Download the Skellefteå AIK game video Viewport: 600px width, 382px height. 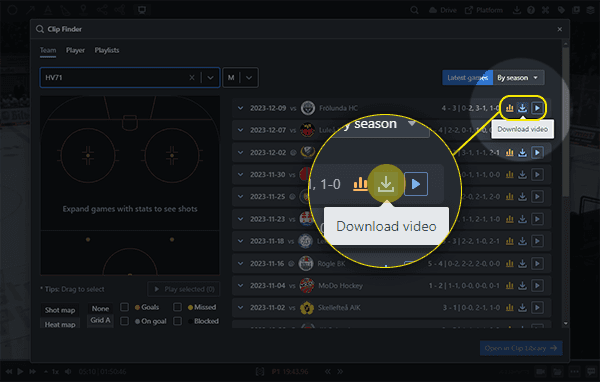tap(522, 307)
